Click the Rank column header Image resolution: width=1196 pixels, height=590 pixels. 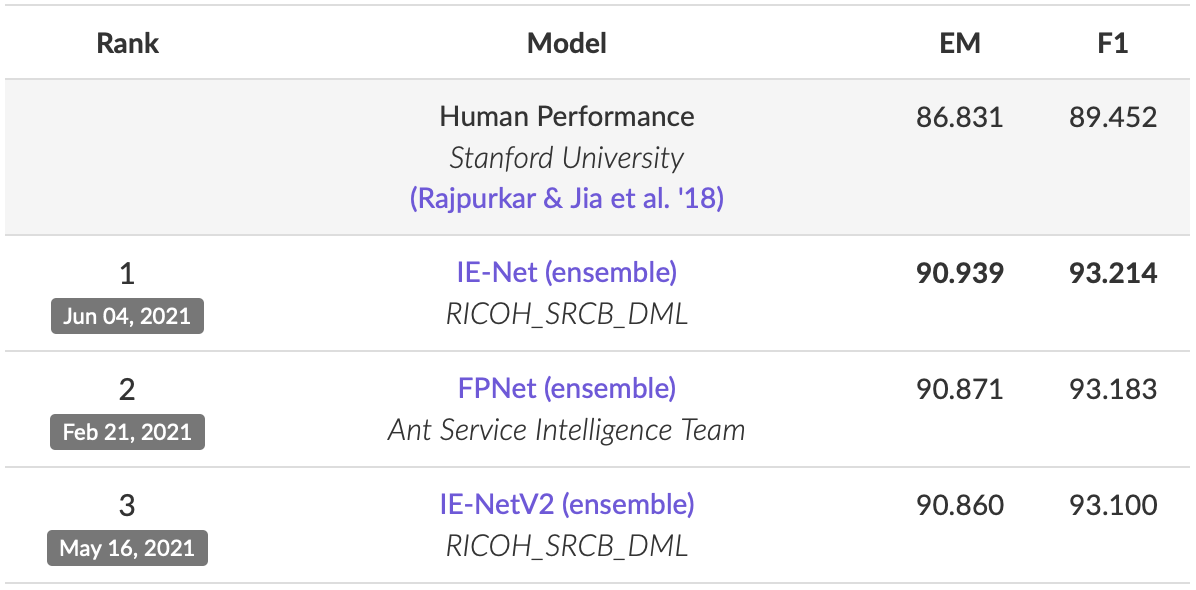click(127, 43)
